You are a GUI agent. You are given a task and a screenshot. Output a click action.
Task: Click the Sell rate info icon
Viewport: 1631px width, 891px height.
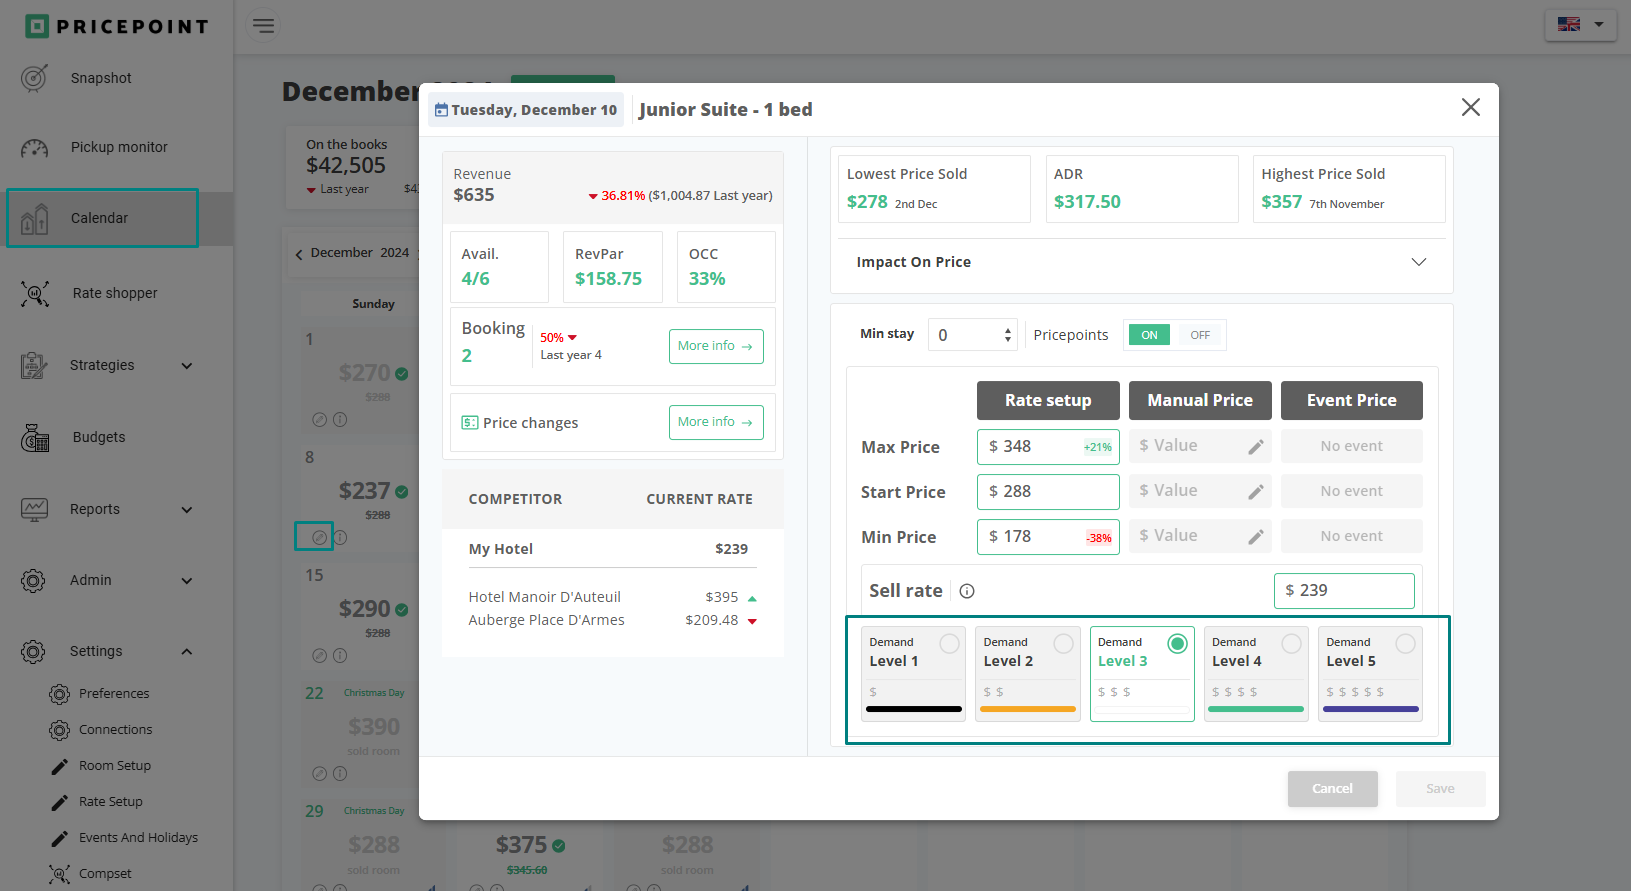[967, 591]
